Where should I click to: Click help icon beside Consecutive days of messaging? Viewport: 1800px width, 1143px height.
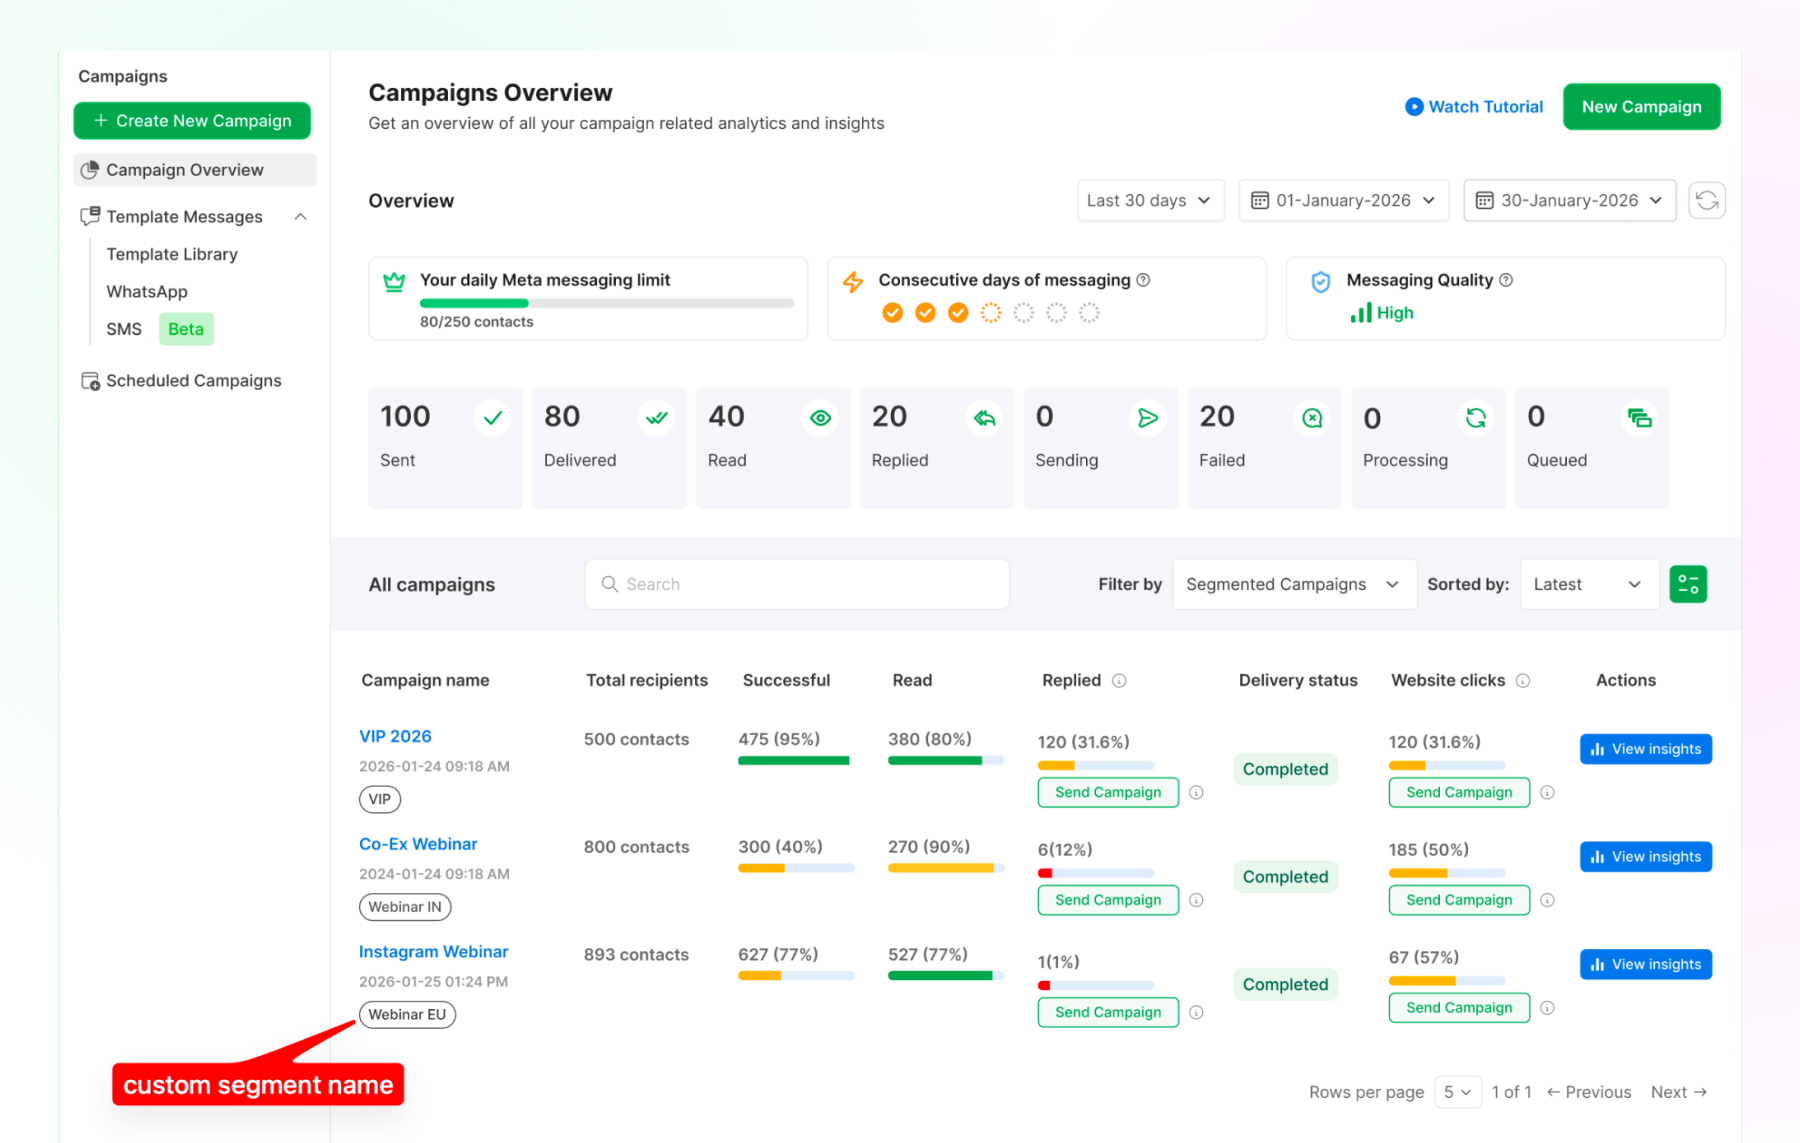pos(1143,280)
